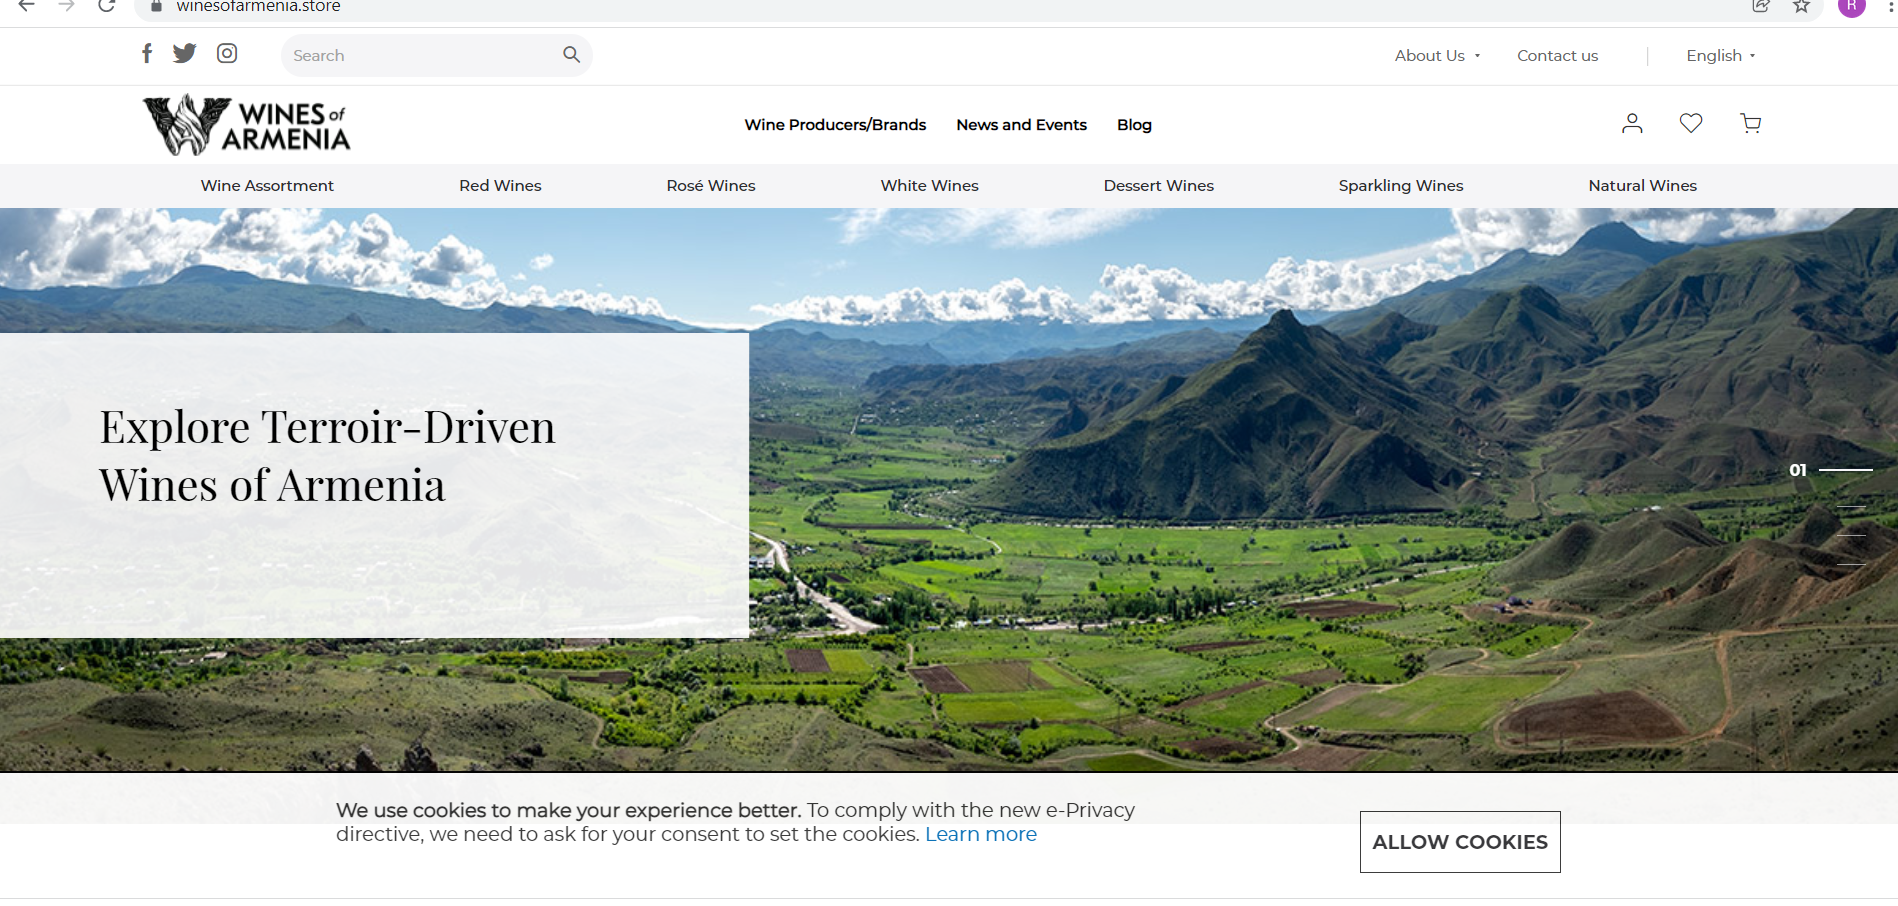The width and height of the screenshot is (1898, 906).
Task: Open the English language dropdown
Action: [x=1720, y=56]
